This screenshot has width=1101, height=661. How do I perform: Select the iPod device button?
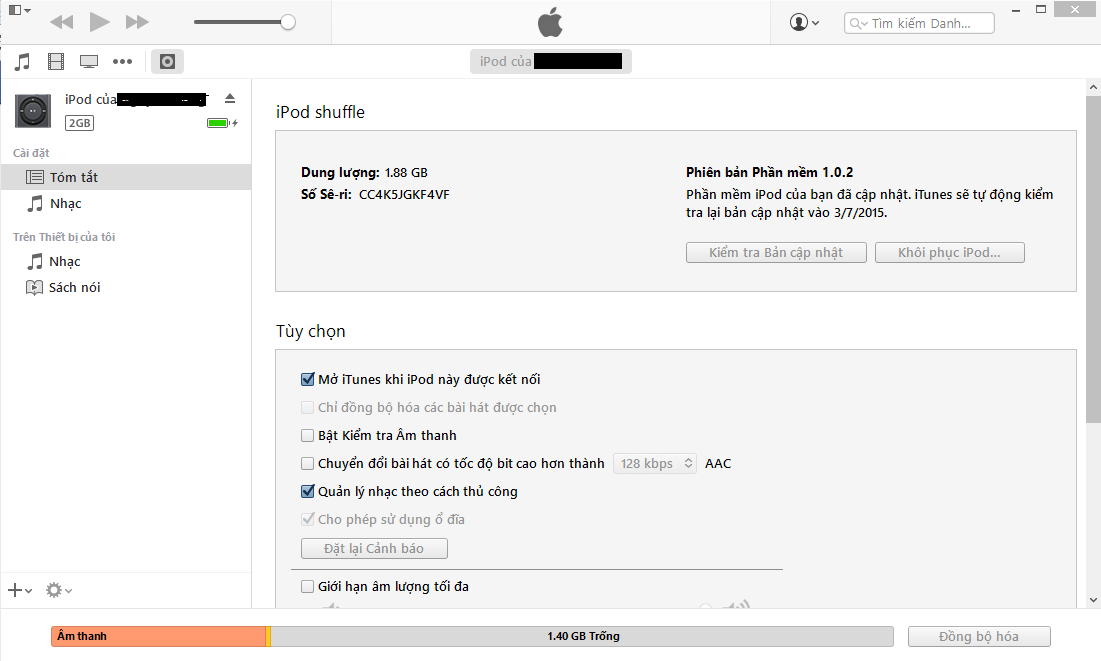167,61
